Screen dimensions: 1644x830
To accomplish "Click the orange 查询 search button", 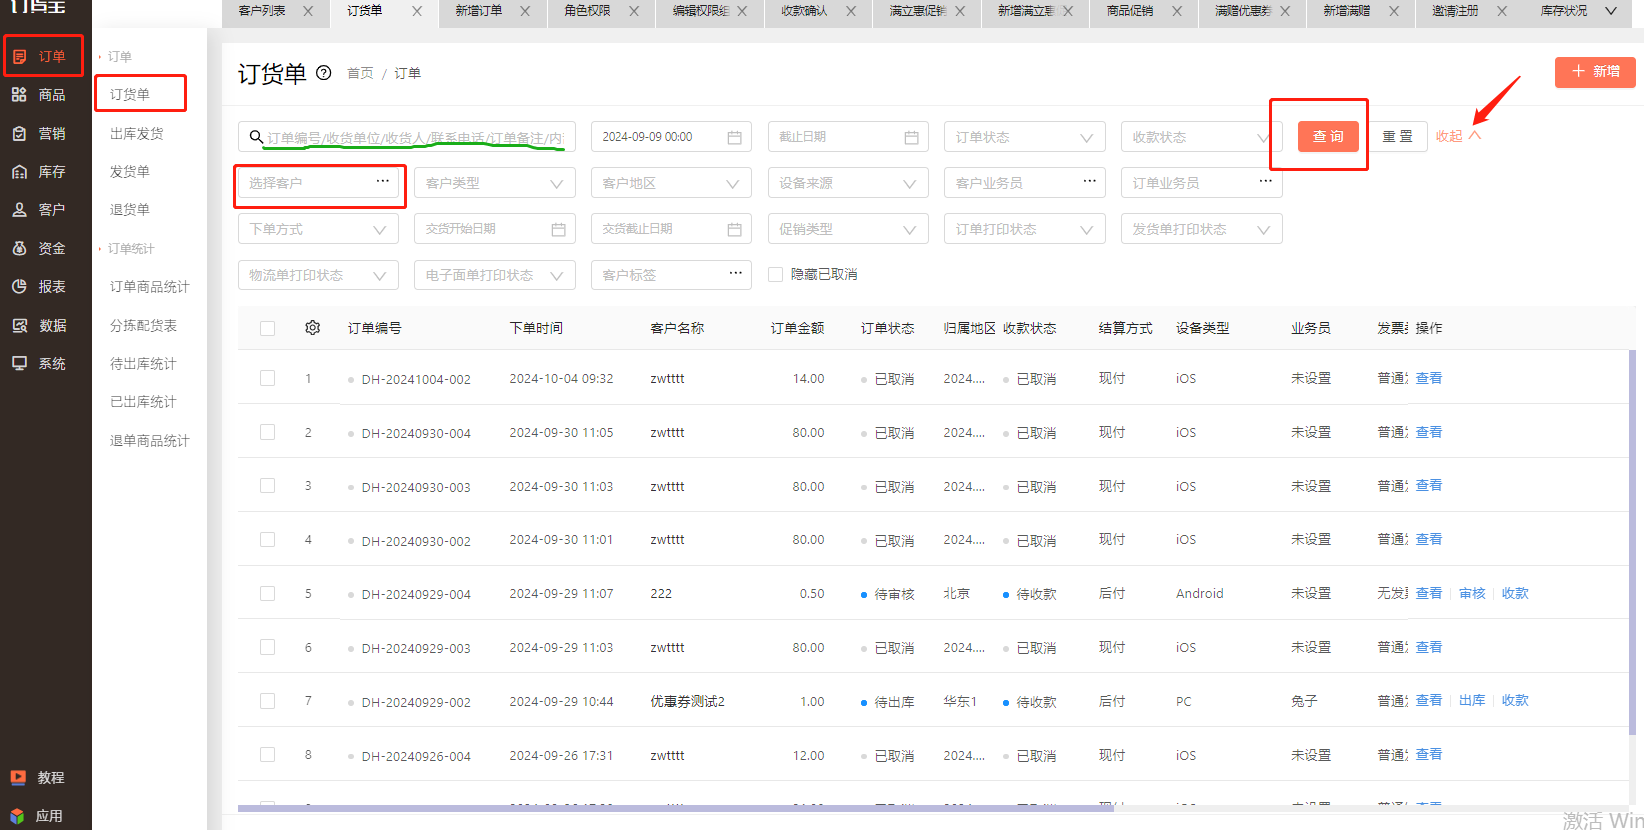I will [x=1328, y=136].
